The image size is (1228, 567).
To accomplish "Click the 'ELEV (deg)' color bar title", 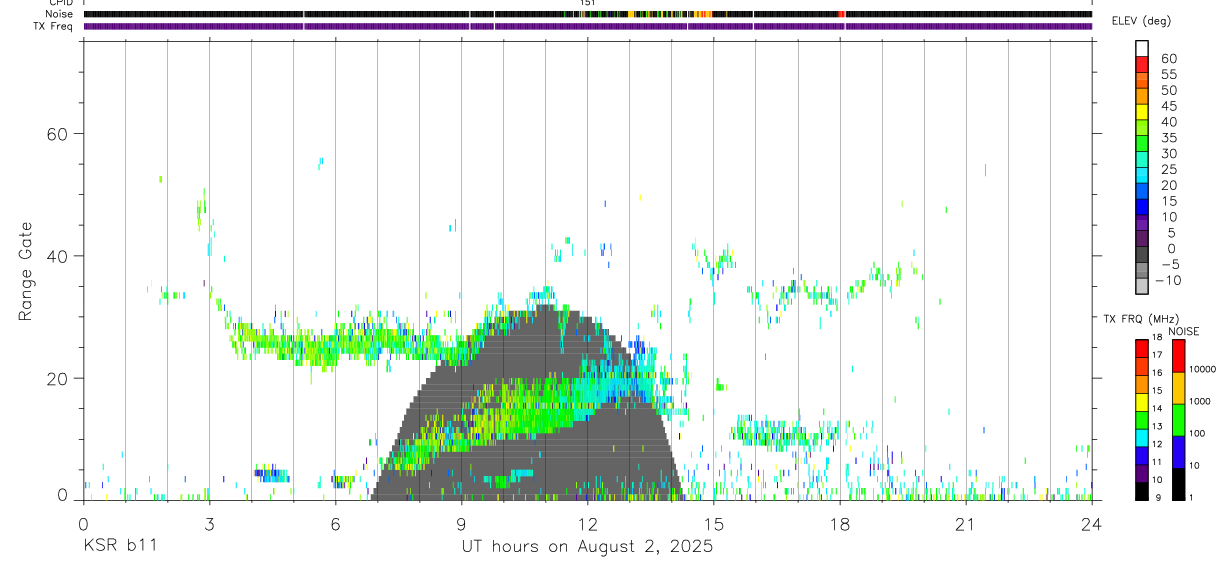I will [1142, 21].
